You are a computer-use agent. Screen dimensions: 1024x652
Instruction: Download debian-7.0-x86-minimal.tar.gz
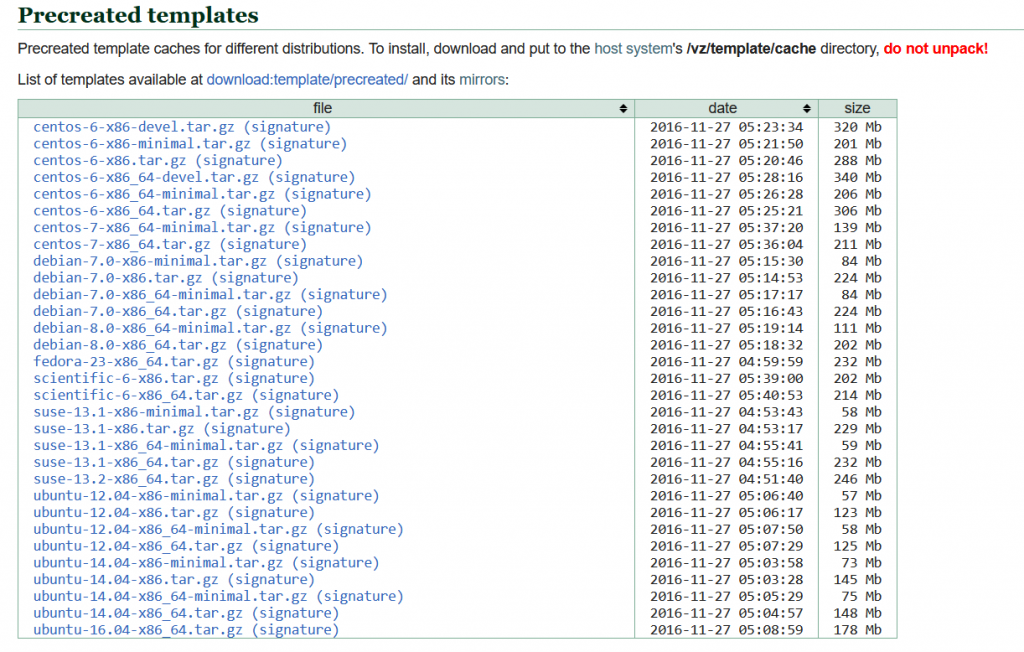150,261
